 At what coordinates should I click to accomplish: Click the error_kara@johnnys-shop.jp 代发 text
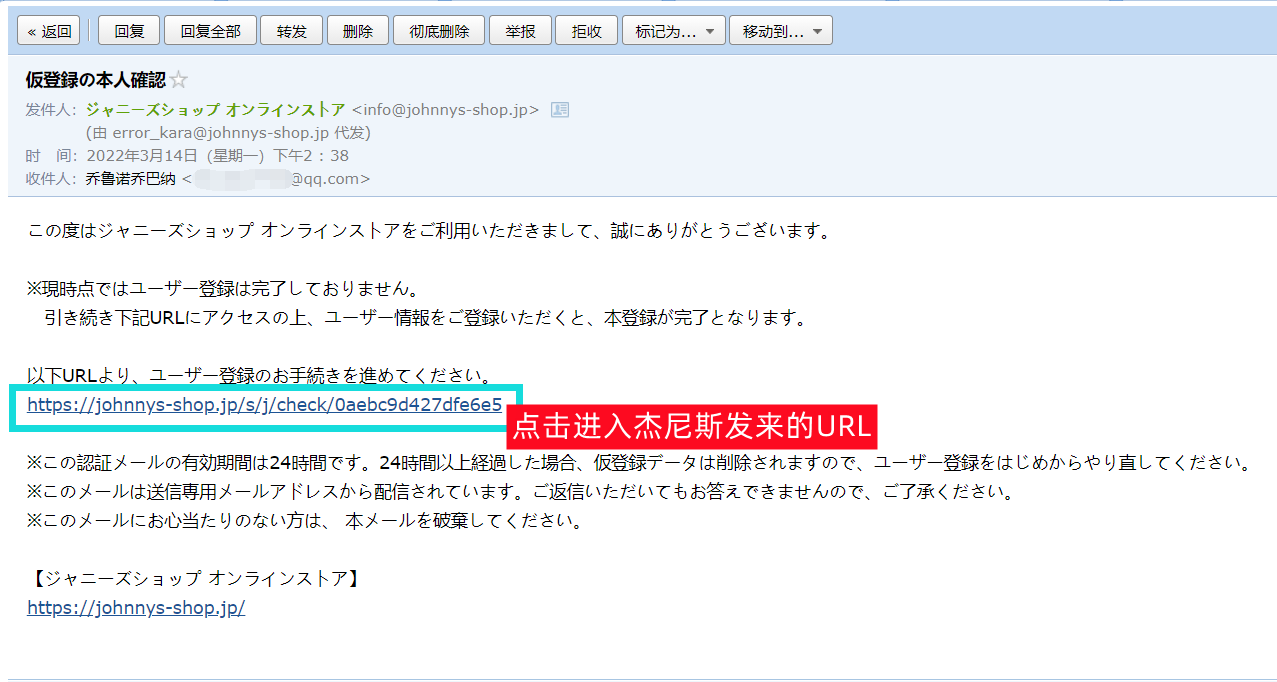pyautogui.click(x=228, y=133)
